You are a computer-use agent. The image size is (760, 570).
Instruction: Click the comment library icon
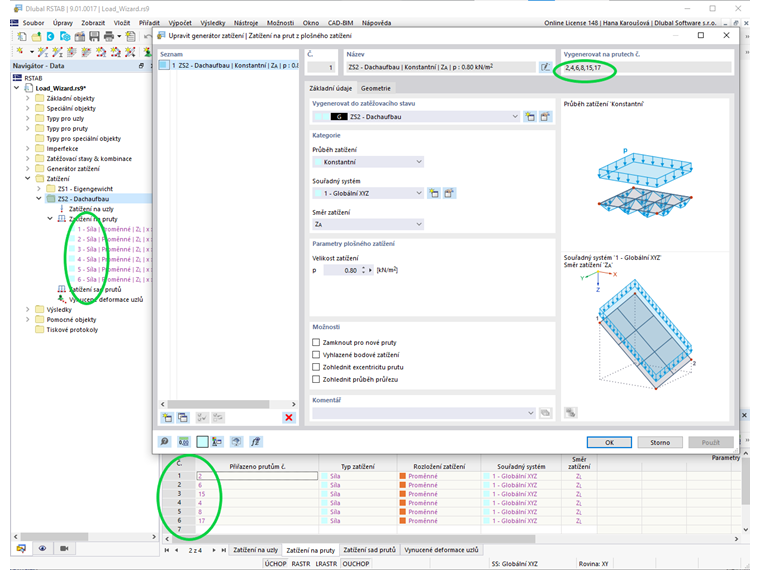[545, 413]
